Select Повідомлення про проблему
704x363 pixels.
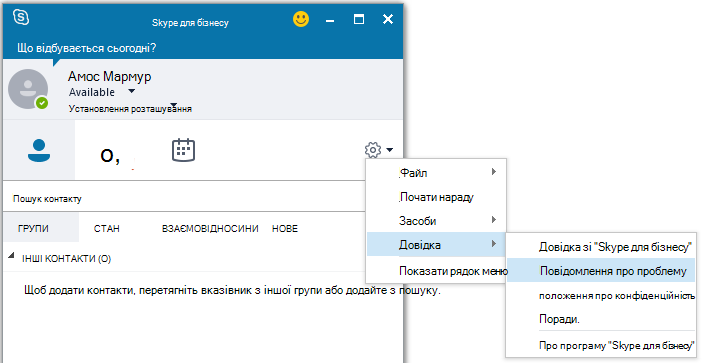(601, 271)
